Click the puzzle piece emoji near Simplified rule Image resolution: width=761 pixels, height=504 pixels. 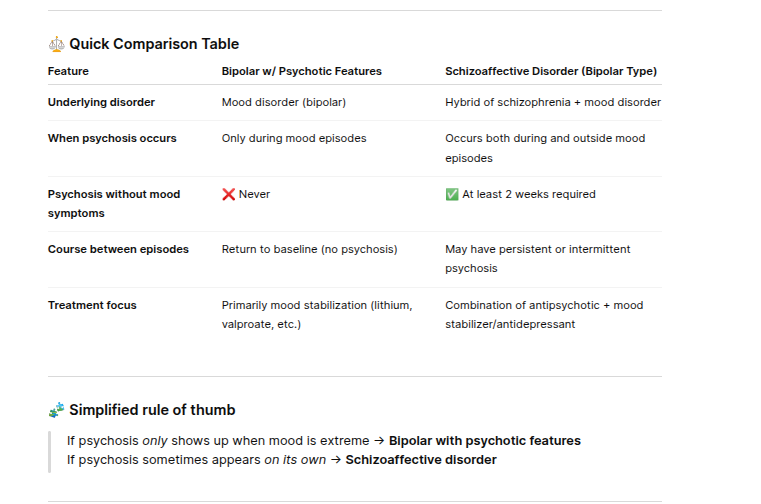56,410
